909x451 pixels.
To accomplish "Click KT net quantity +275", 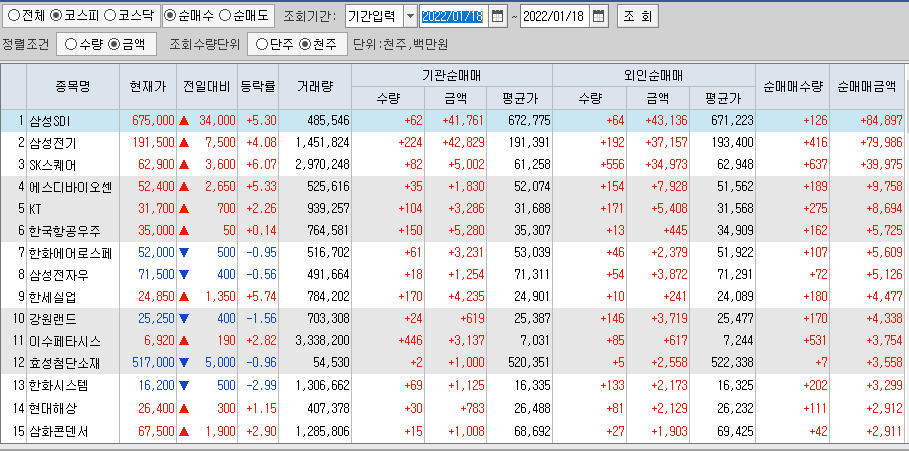I will [815, 209].
